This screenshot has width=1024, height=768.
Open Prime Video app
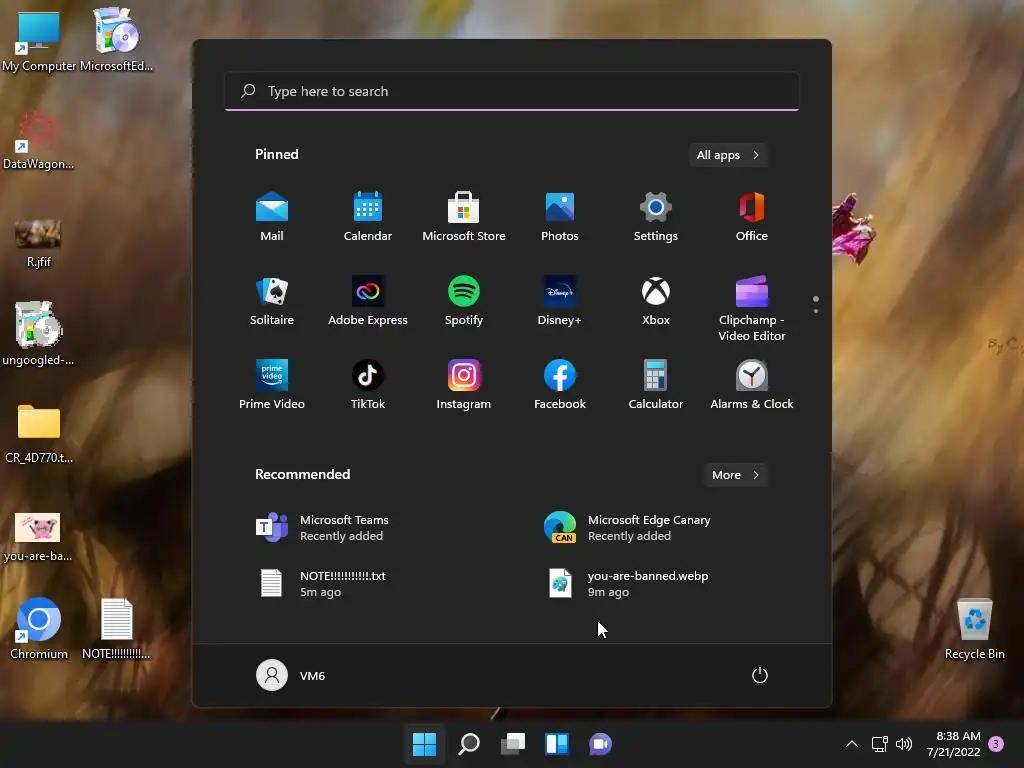click(x=272, y=385)
